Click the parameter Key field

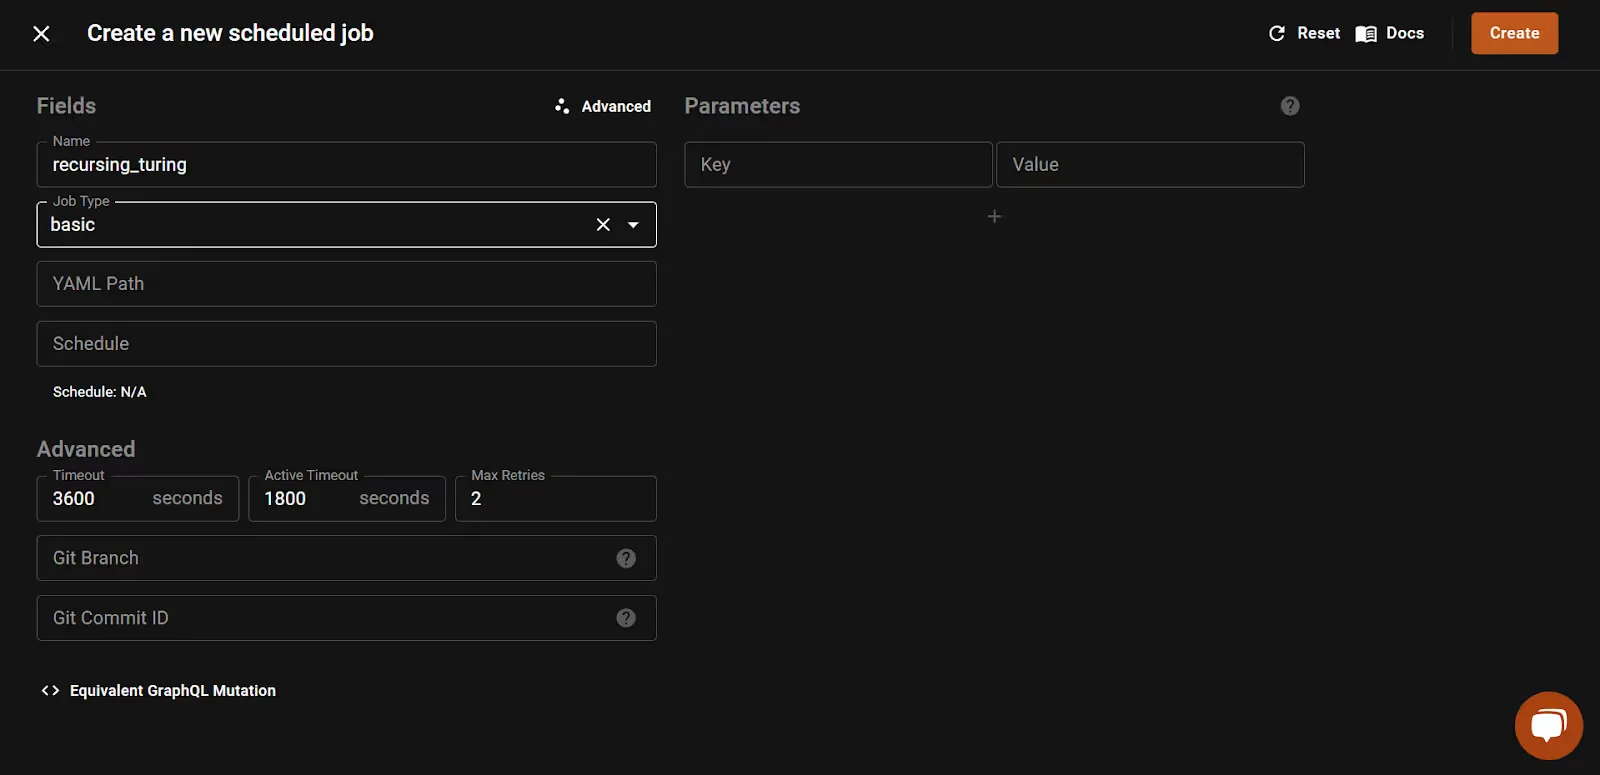point(838,165)
